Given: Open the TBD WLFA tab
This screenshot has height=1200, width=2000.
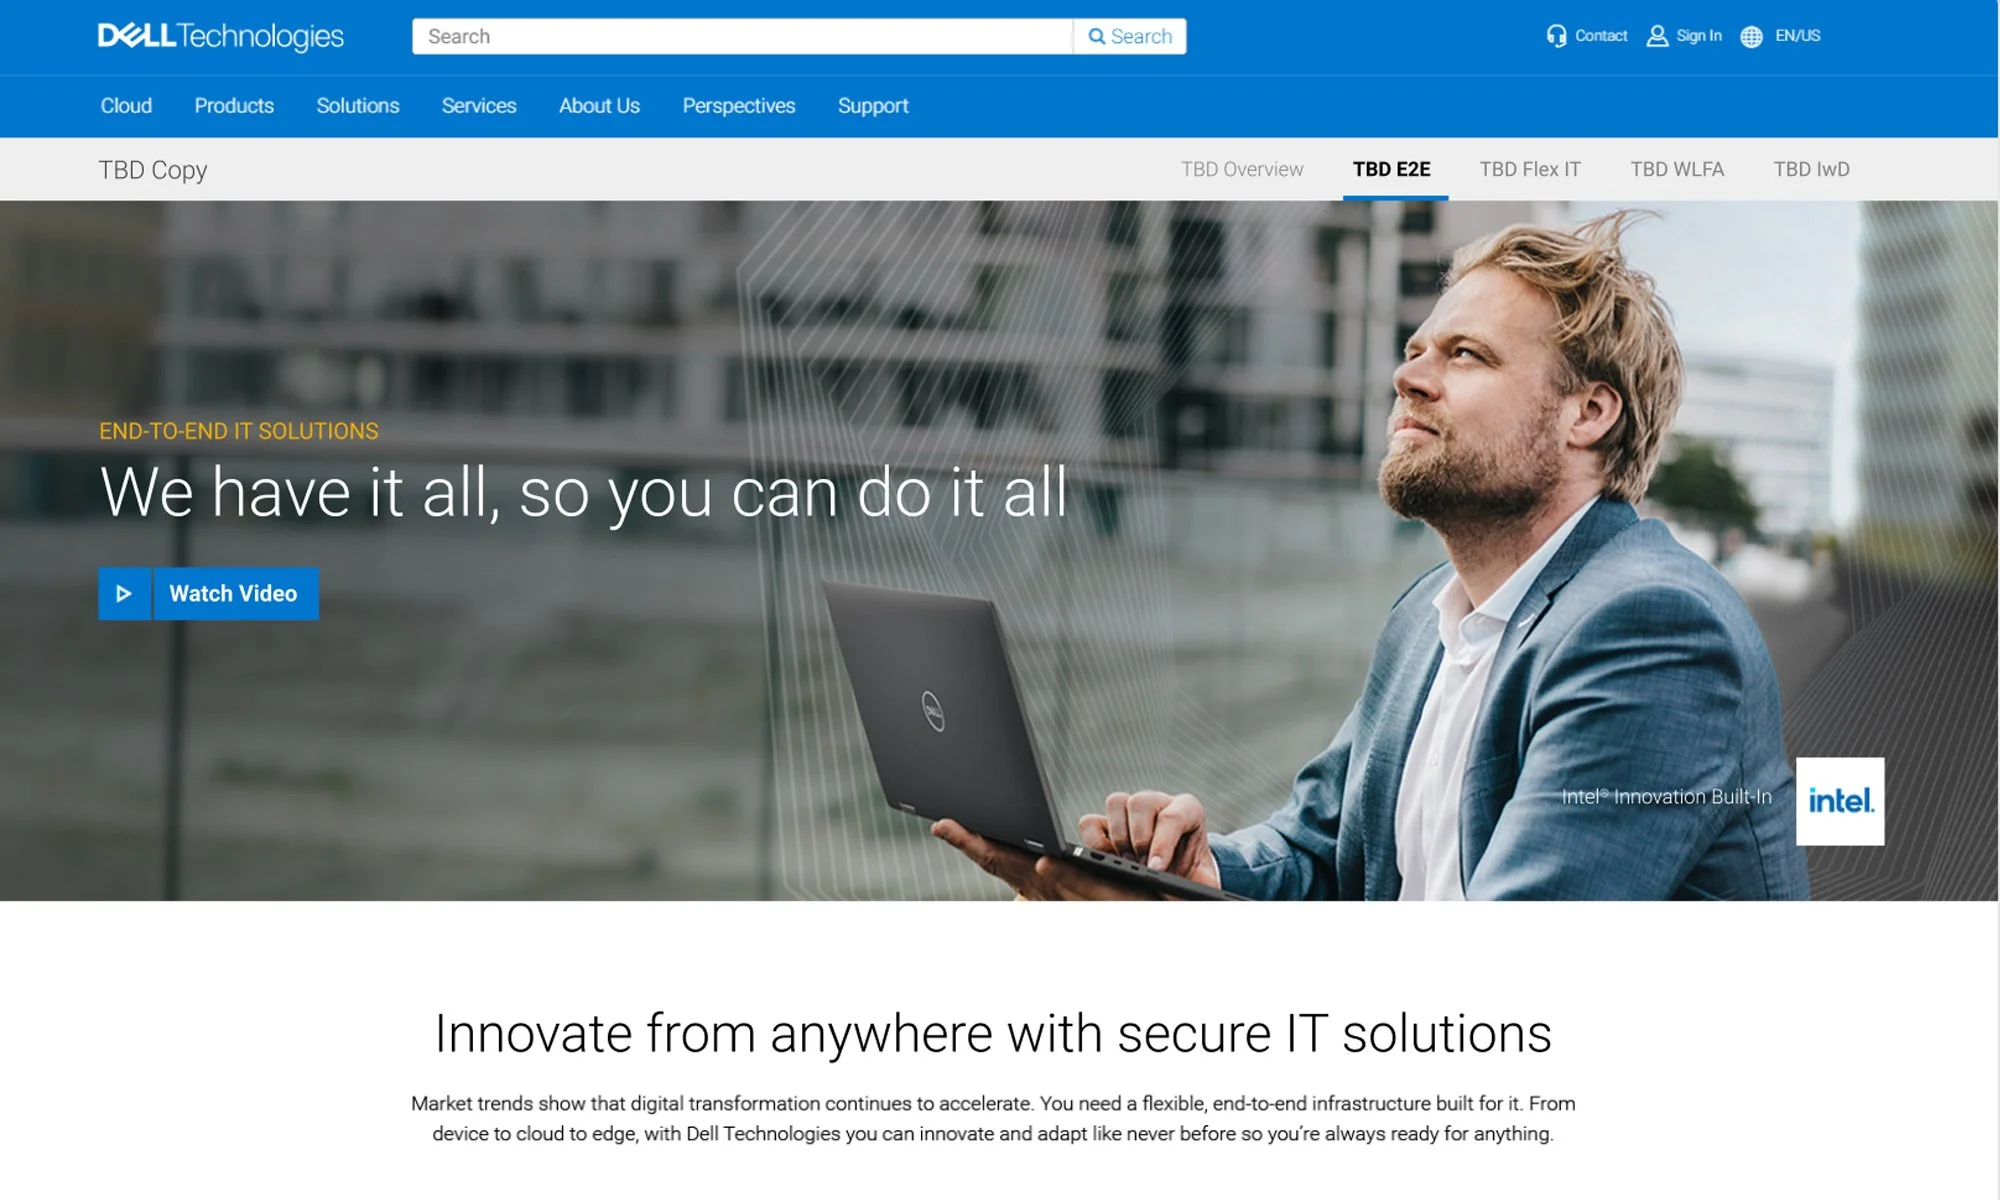Looking at the screenshot, I should click(x=1677, y=169).
